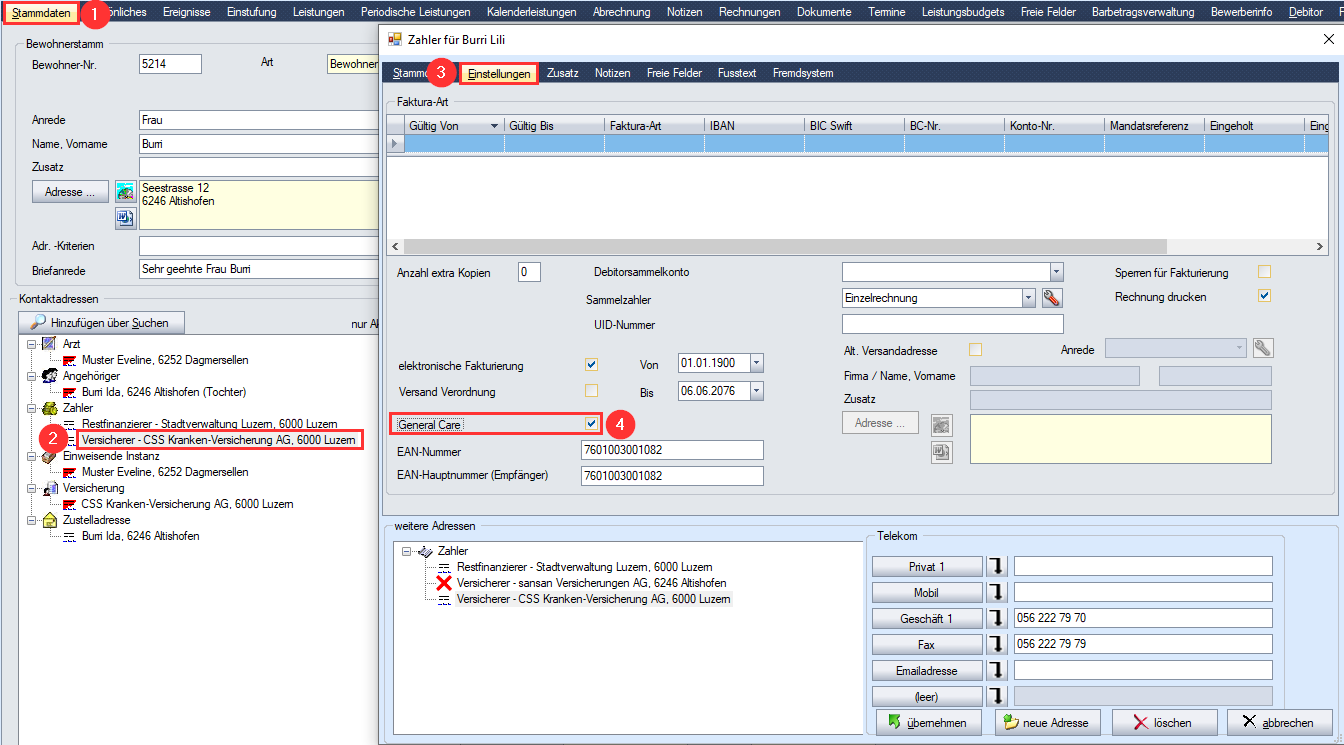Click the map icon beside Adresse button
The width and height of the screenshot is (1344, 745).
(x=125, y=192)
